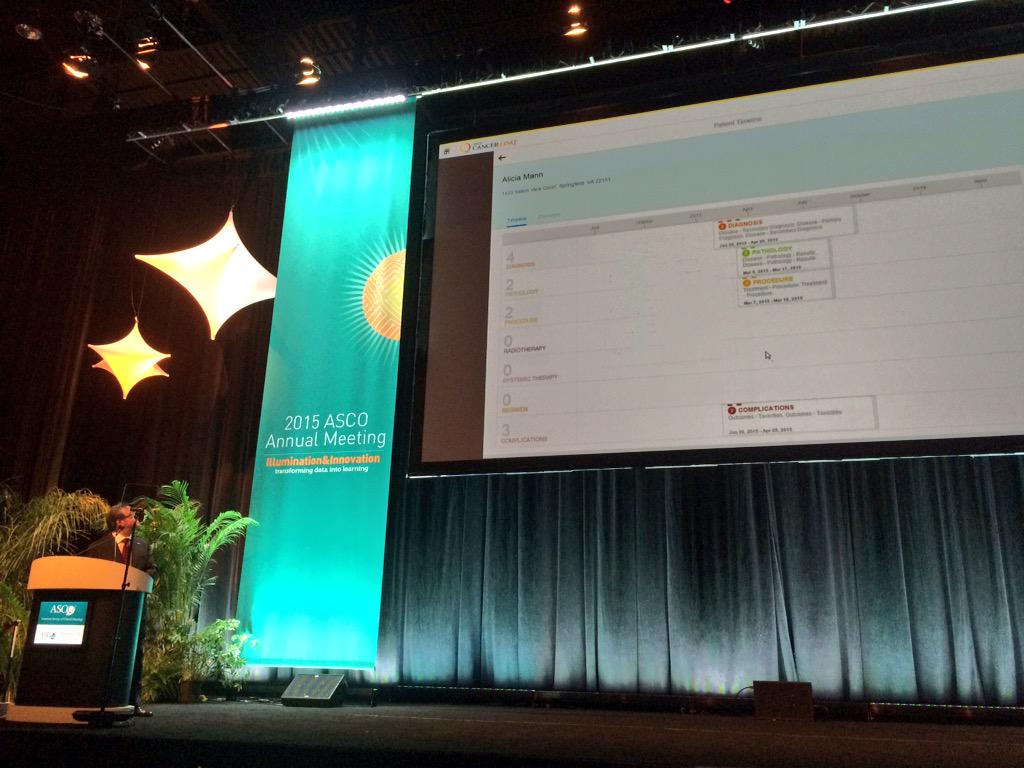Click the yellow Procedure count badge icon
The image size is (1024, 768).
[746, 283]
